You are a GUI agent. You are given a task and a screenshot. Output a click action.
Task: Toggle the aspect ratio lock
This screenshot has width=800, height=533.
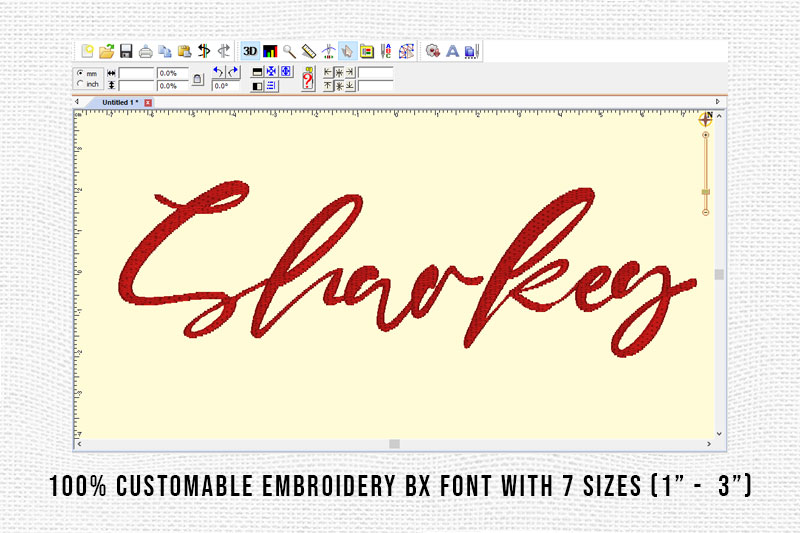pos(198,79)
